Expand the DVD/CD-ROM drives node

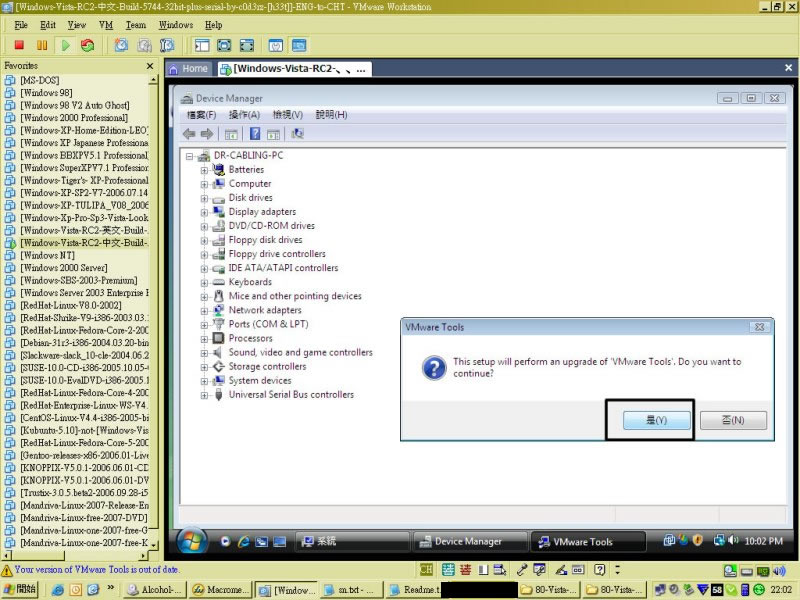point(204,226)
